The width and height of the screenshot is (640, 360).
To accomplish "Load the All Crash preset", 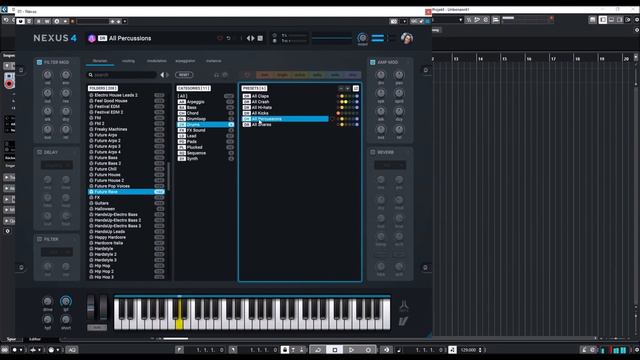I will [285, 102].
